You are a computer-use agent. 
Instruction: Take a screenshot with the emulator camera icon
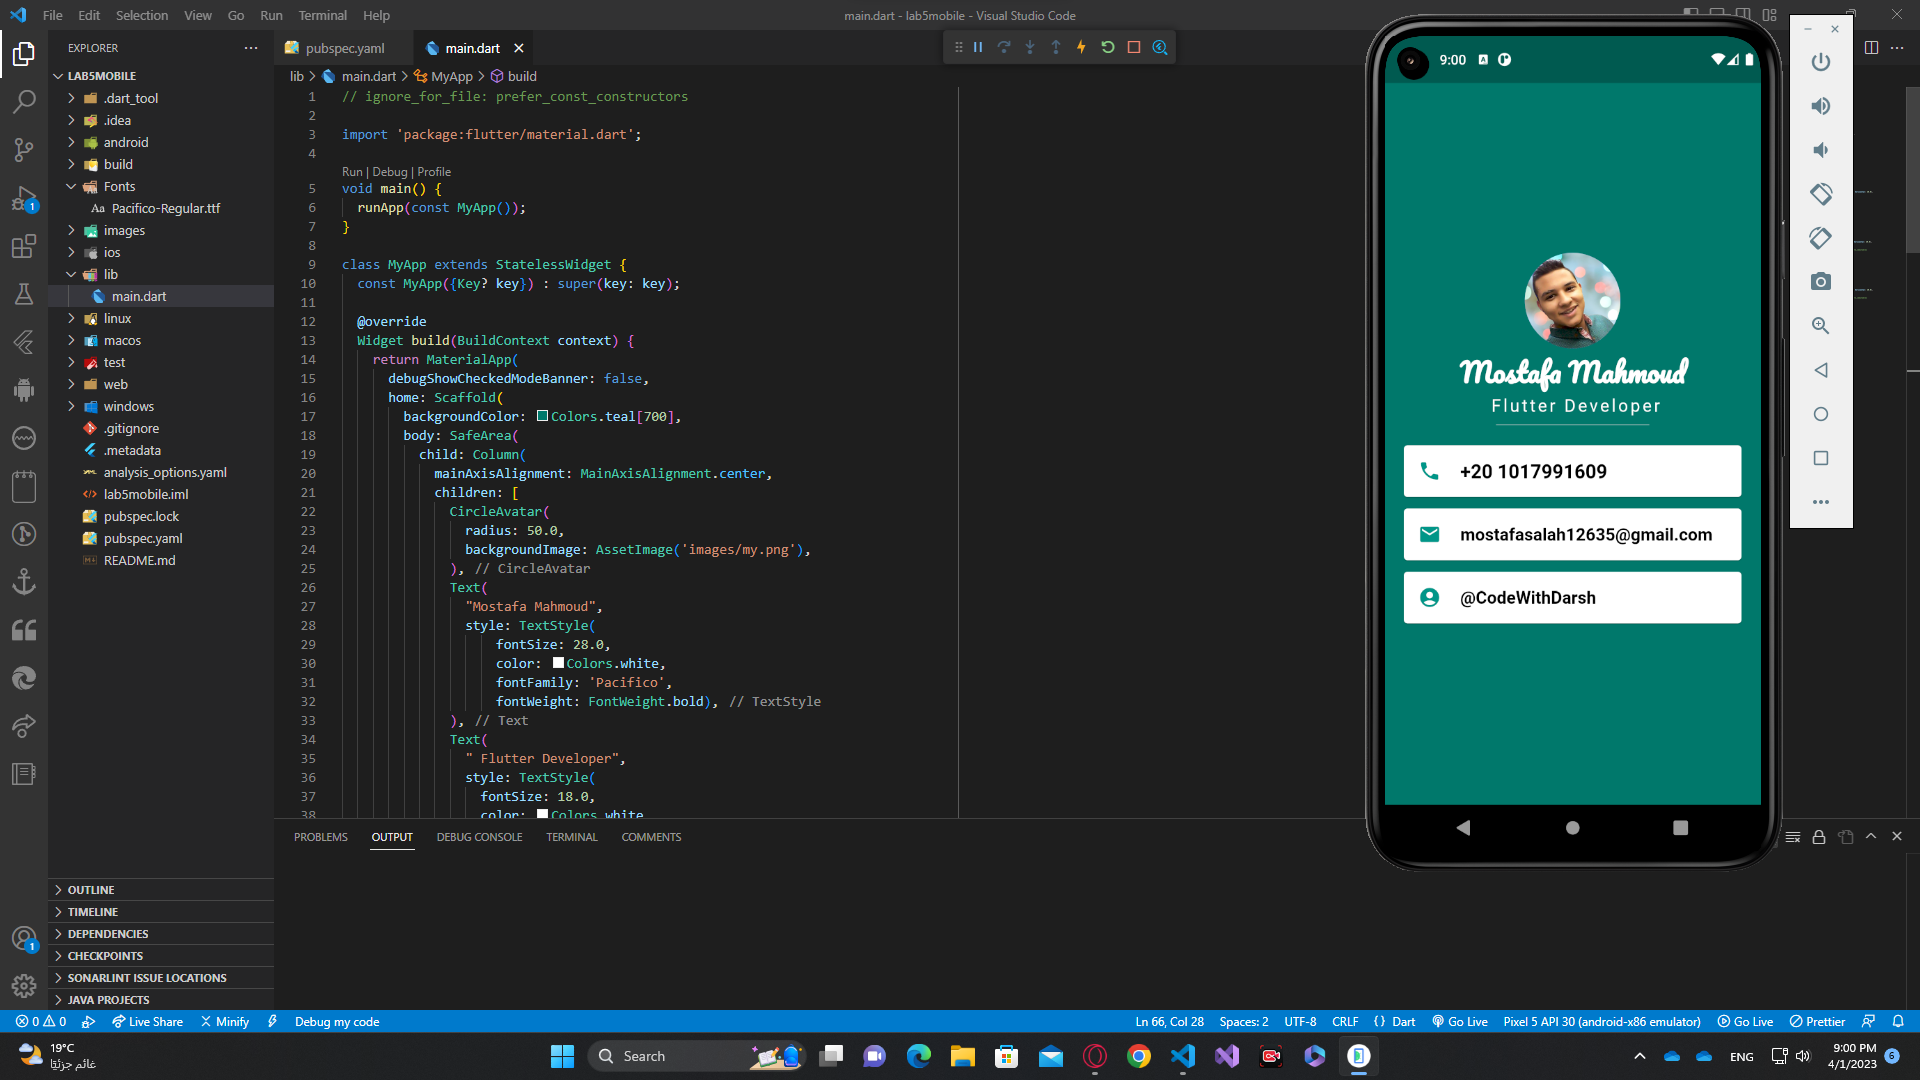coord(1820,281)
